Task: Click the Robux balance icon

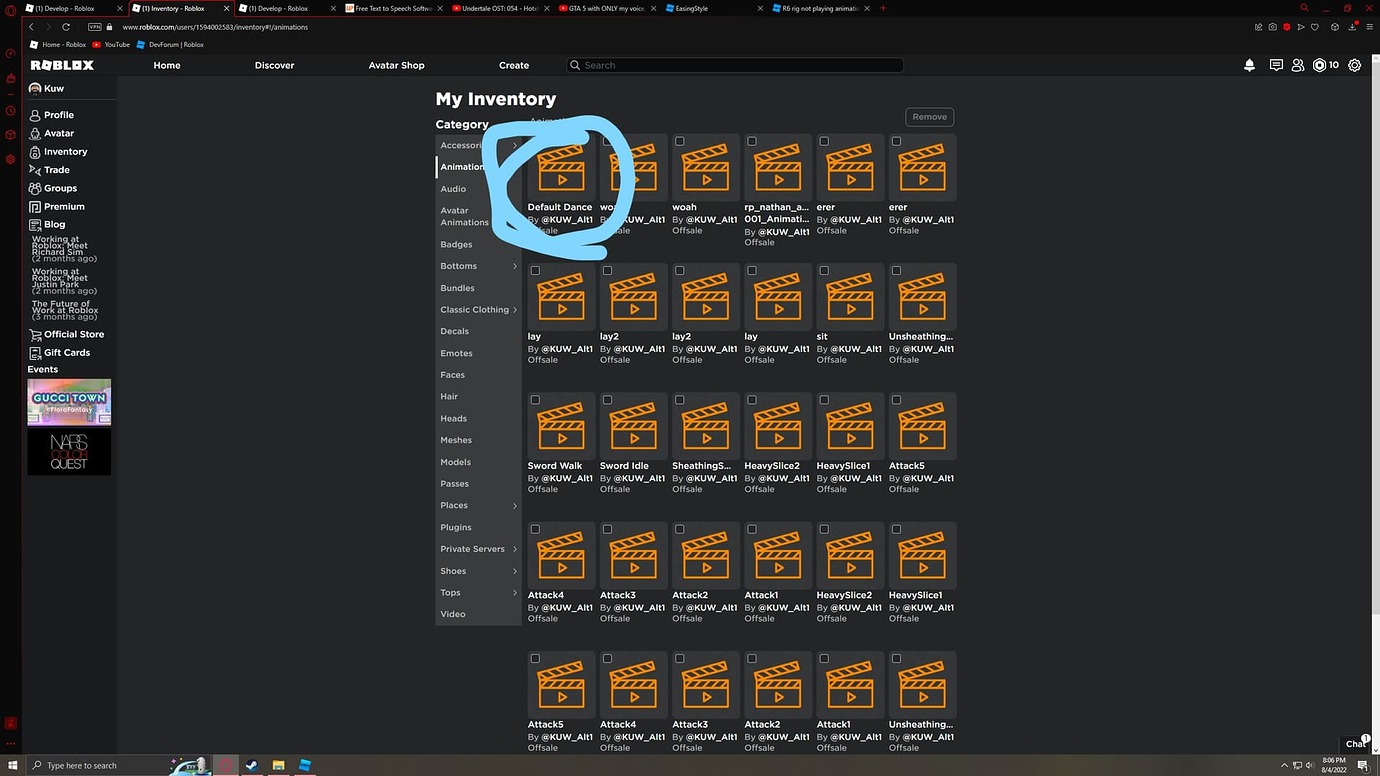Action: coord(1319,65)
